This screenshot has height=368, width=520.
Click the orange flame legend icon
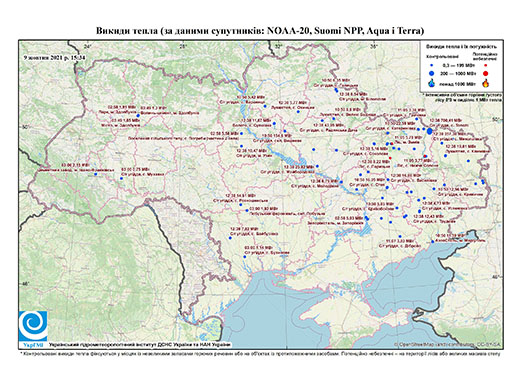coord(486,83)
